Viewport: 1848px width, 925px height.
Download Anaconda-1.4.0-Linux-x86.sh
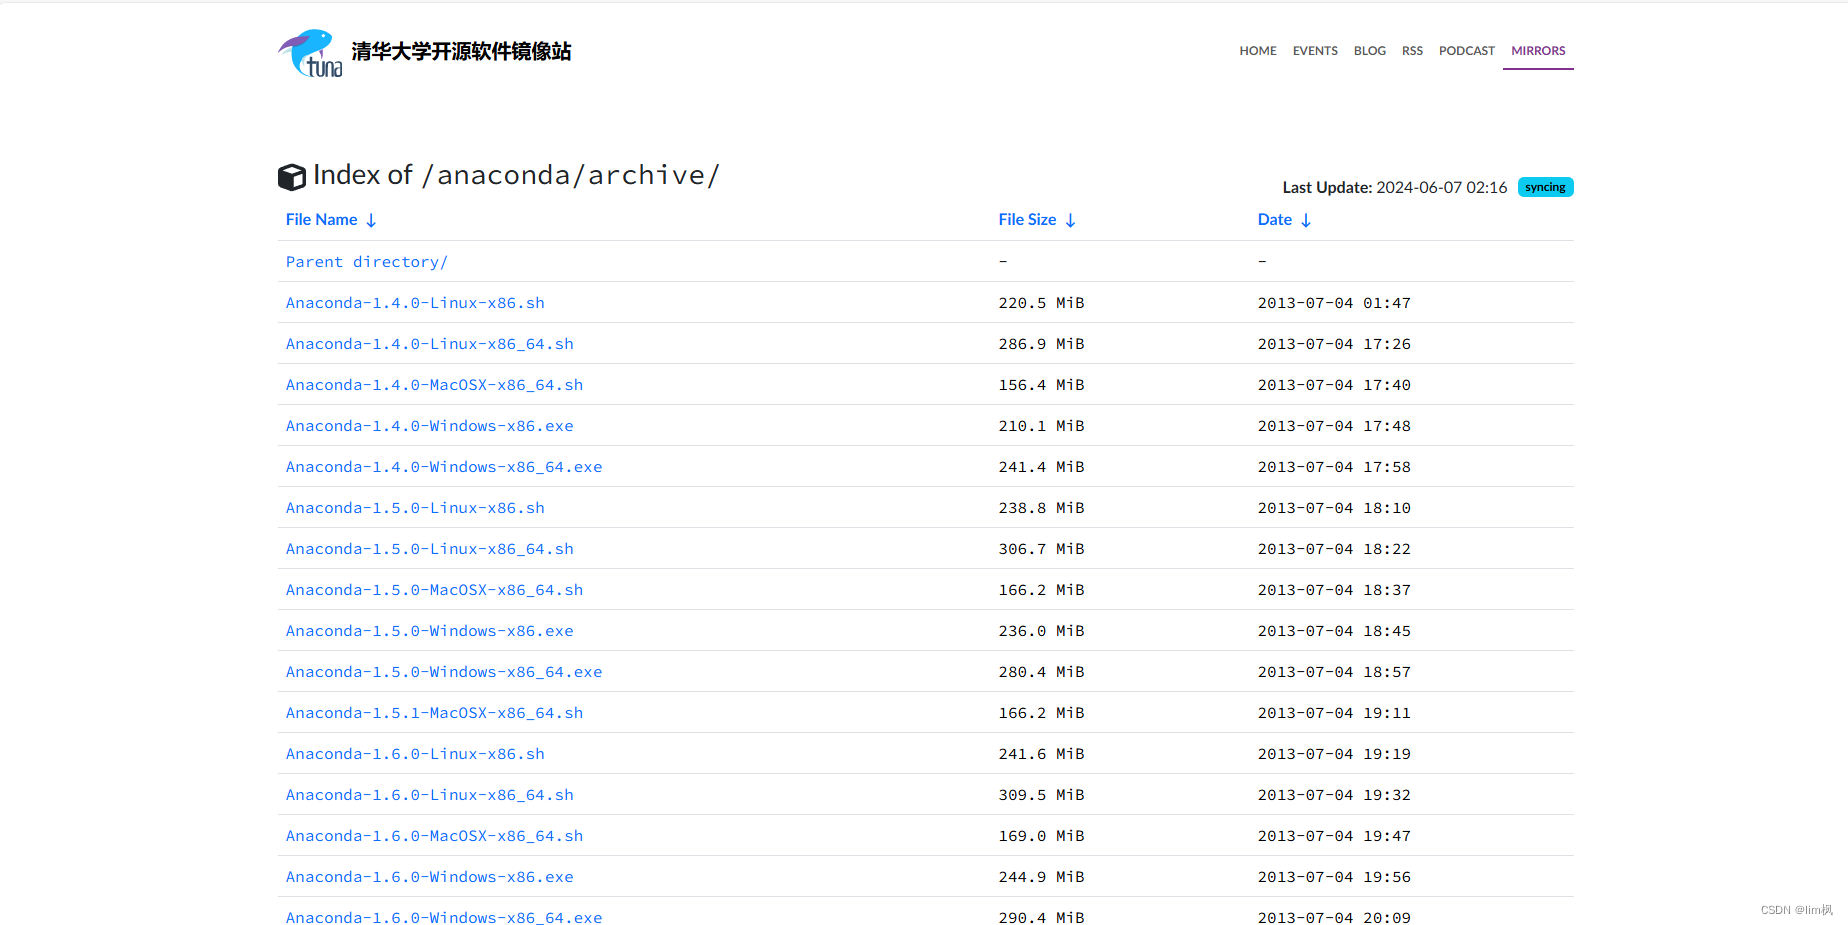pyautogui.click(x=415, y=303)
